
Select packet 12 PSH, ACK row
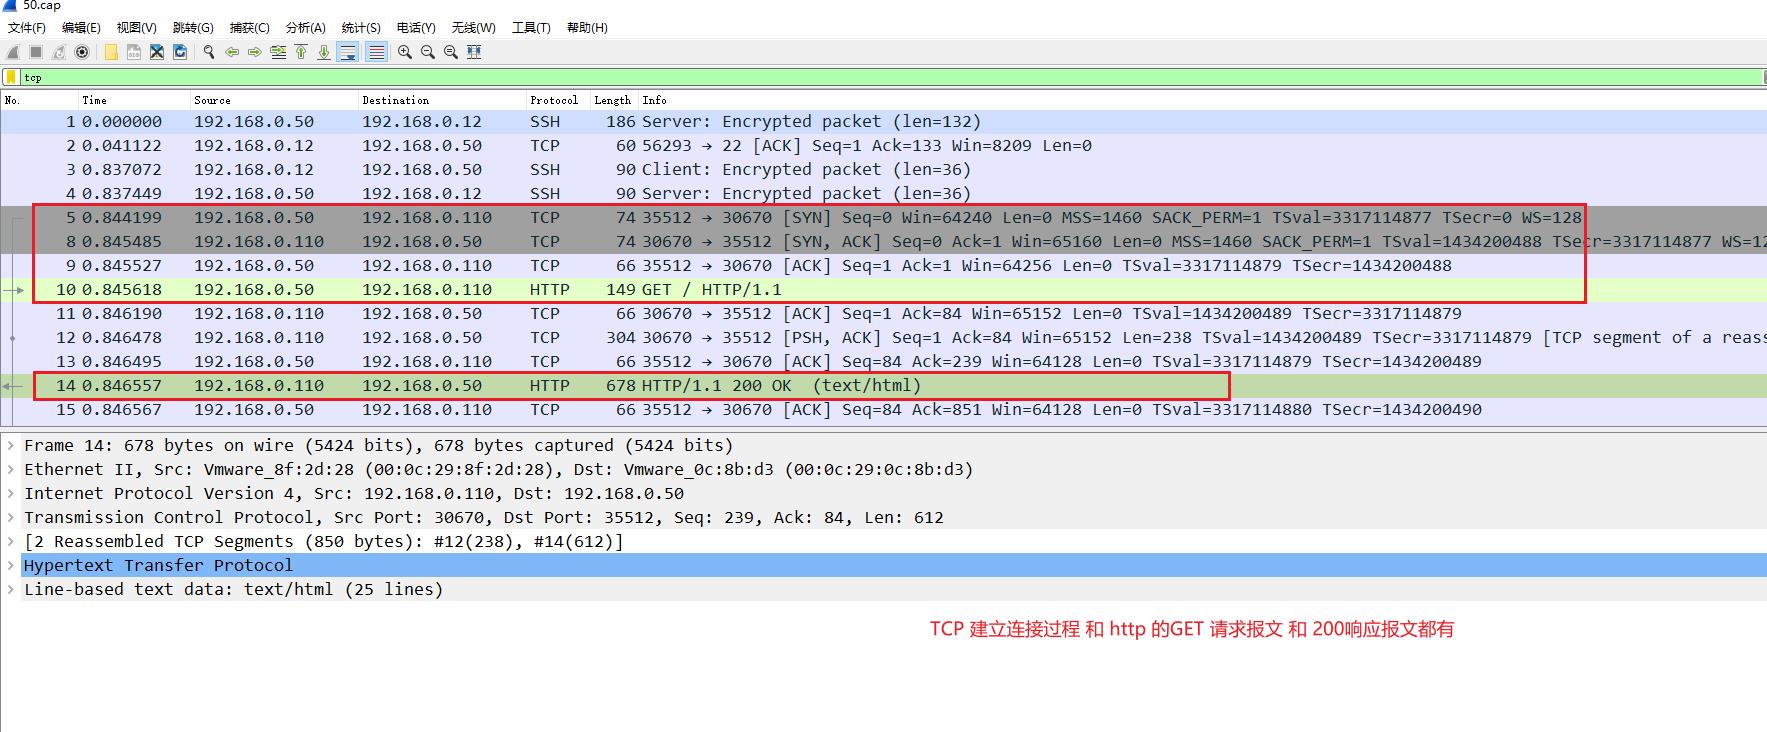(883, 337)
